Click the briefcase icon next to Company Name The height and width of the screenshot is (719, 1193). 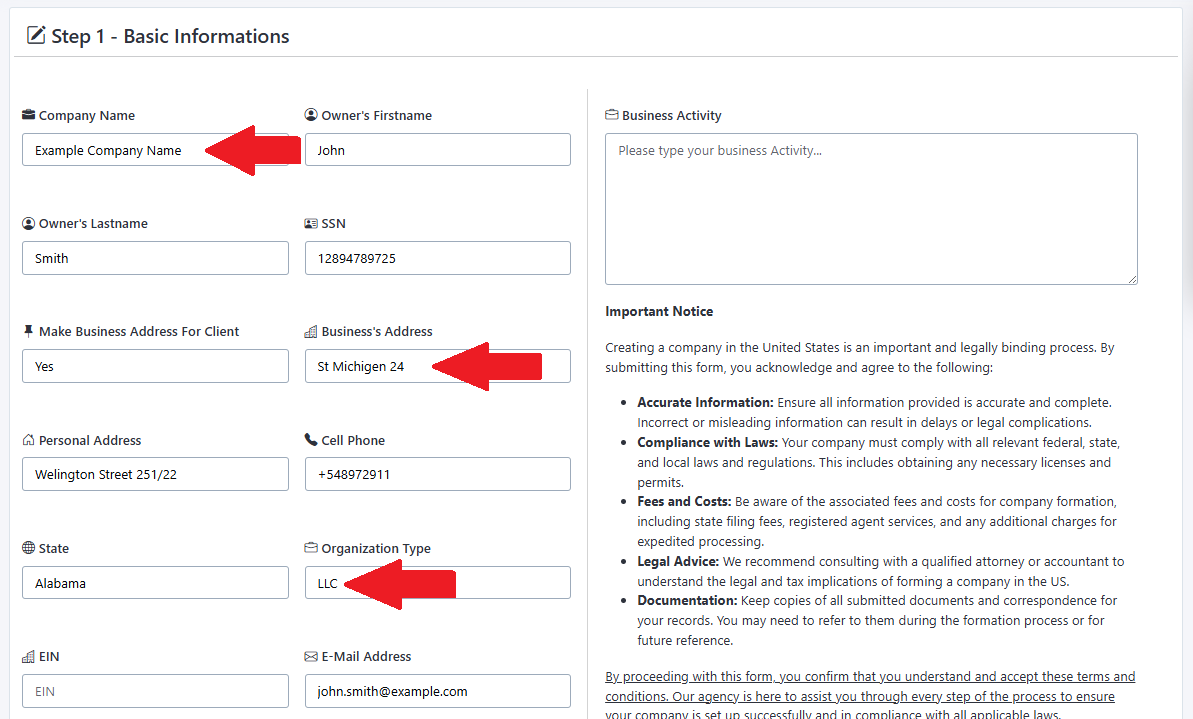click(x=29, y=115)
